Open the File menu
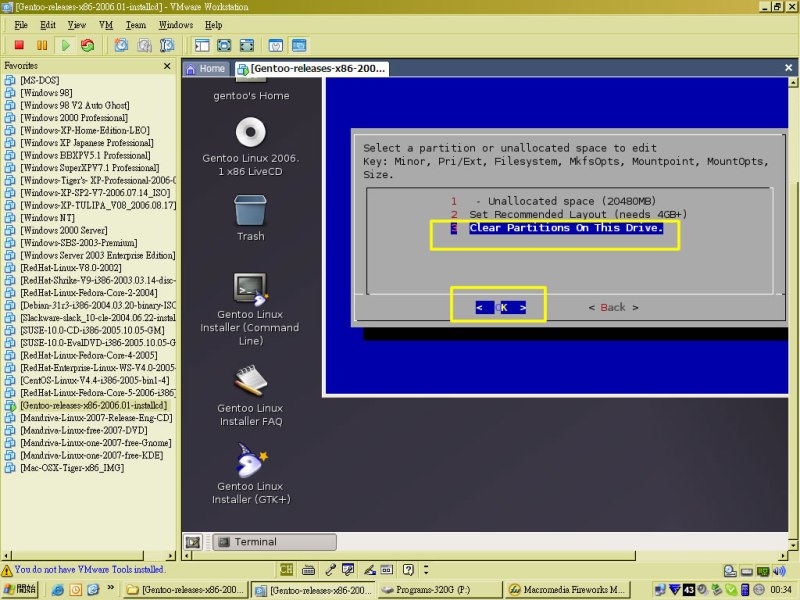 pos(21,25)
